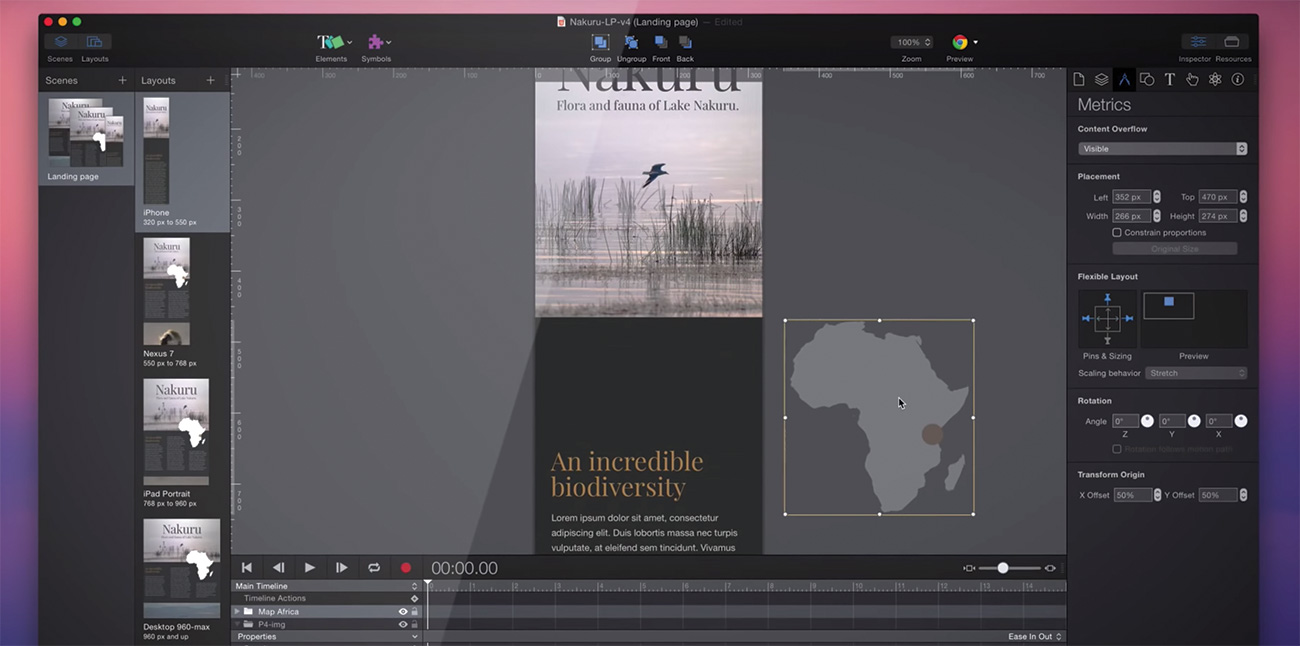Toggle the lock on the P4-img layer
This screenshot has width=1300, height=646.
click(415, 625)
